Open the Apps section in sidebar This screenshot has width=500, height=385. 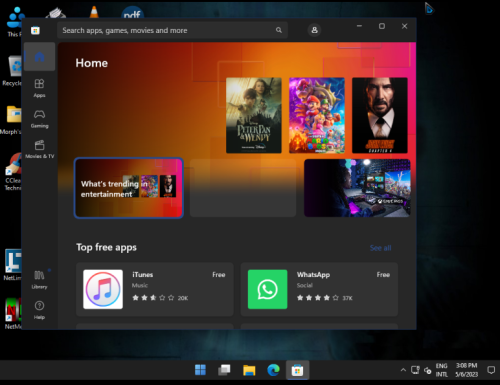(x=39, y=88)
